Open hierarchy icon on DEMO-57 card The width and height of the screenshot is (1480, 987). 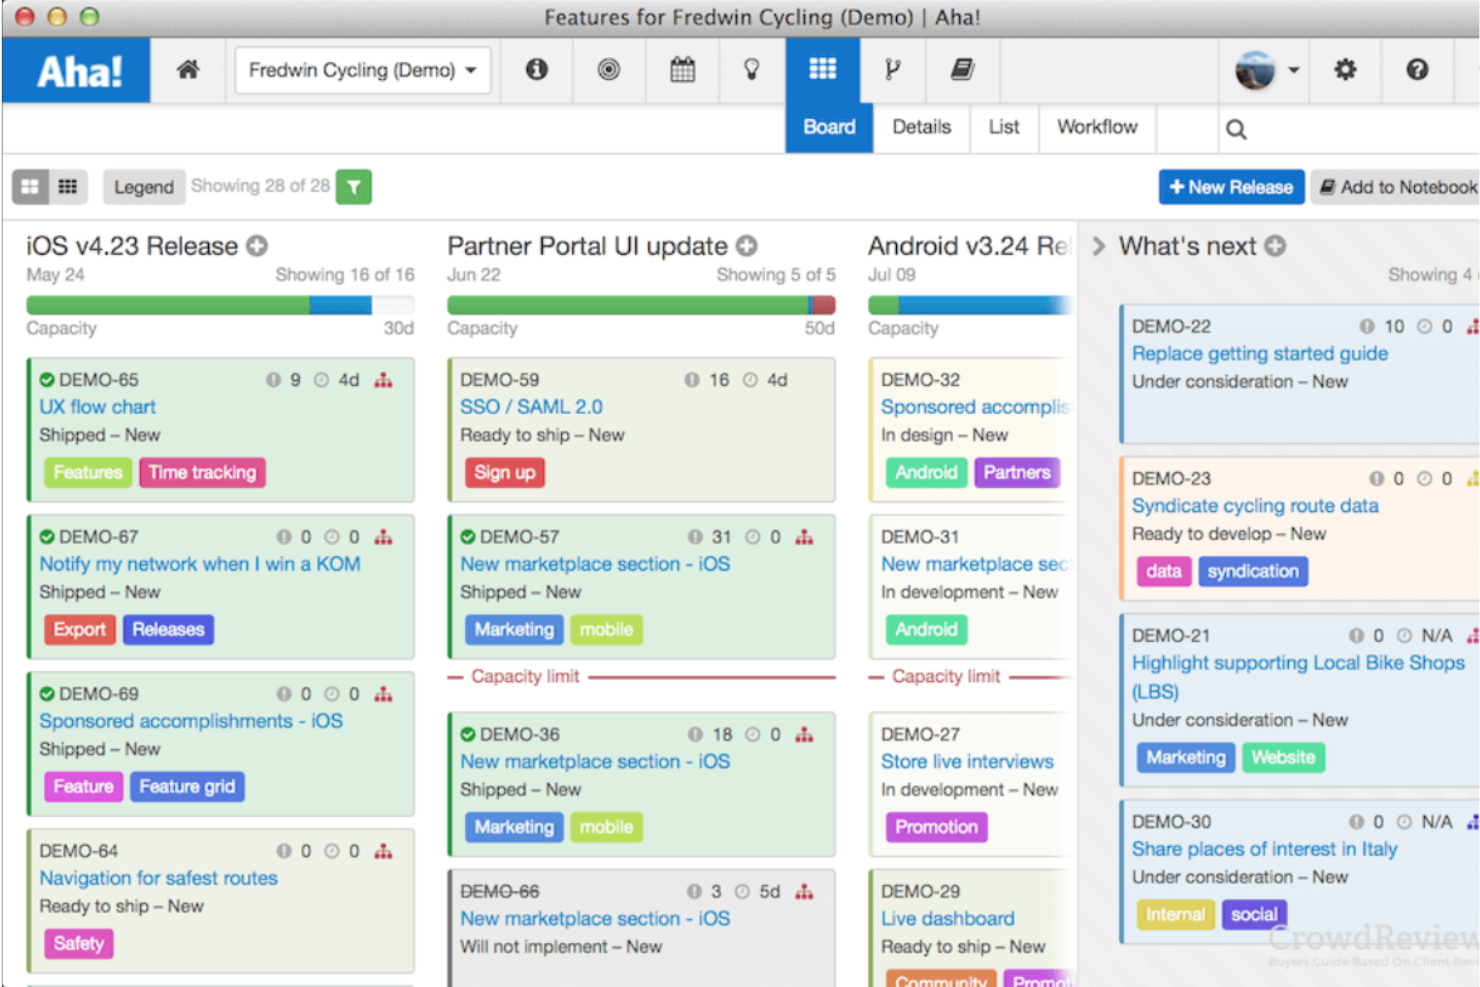pos(804,537)
